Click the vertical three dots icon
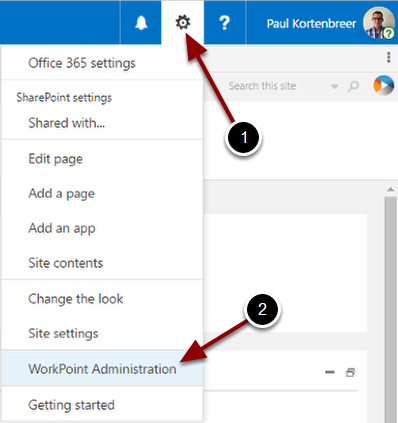Screen dimensions: 398x423 coord(389,57)
